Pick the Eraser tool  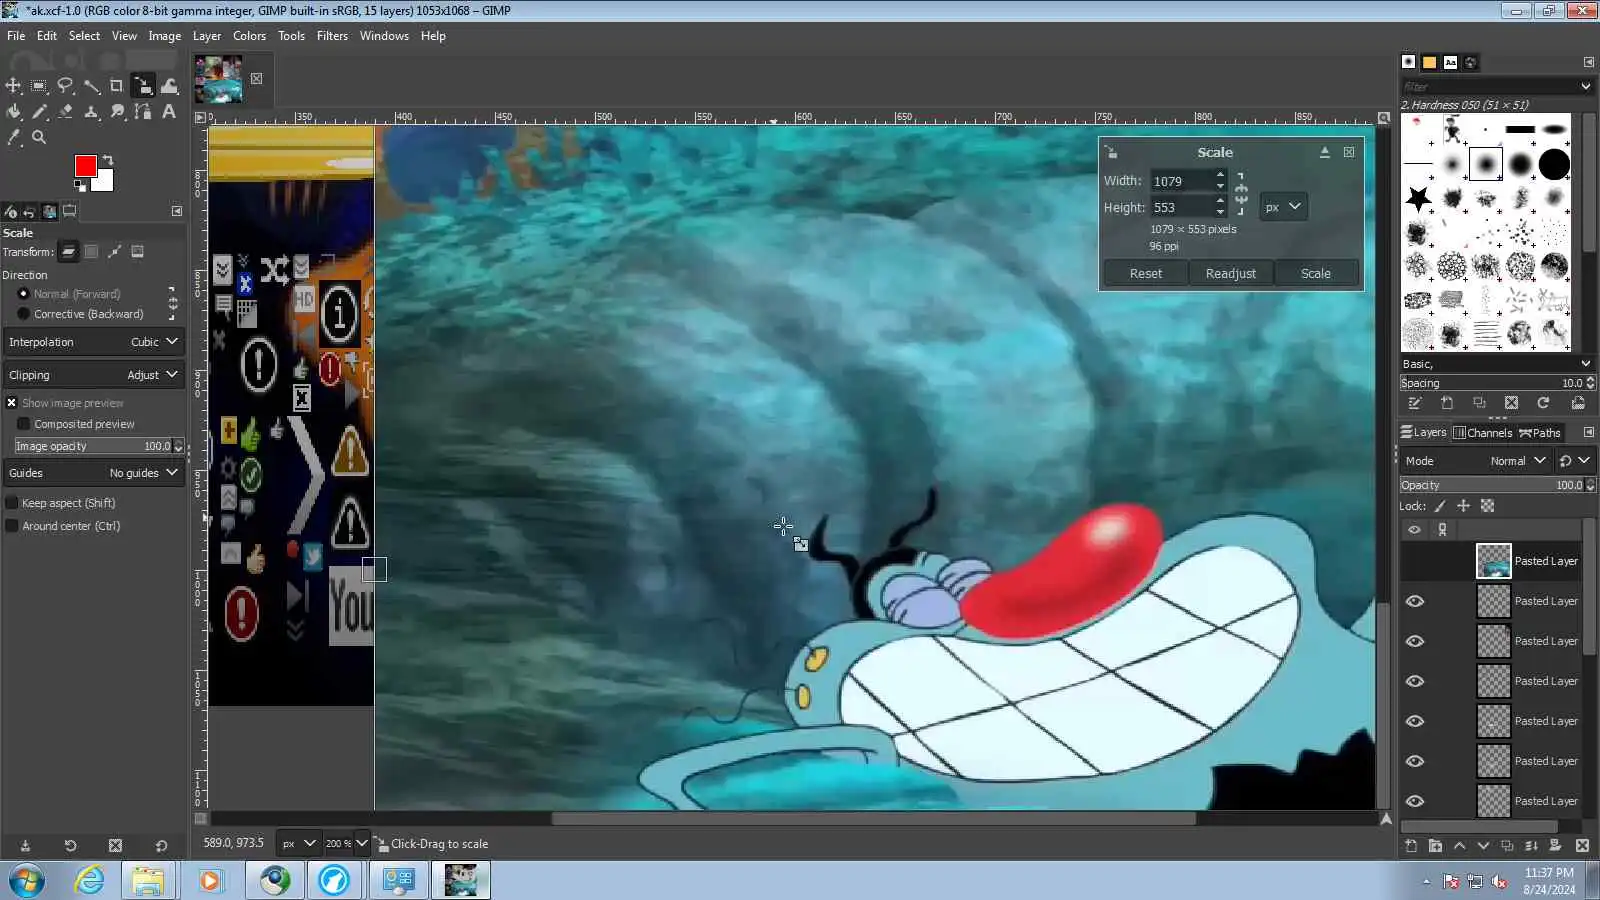click(65, 112)
